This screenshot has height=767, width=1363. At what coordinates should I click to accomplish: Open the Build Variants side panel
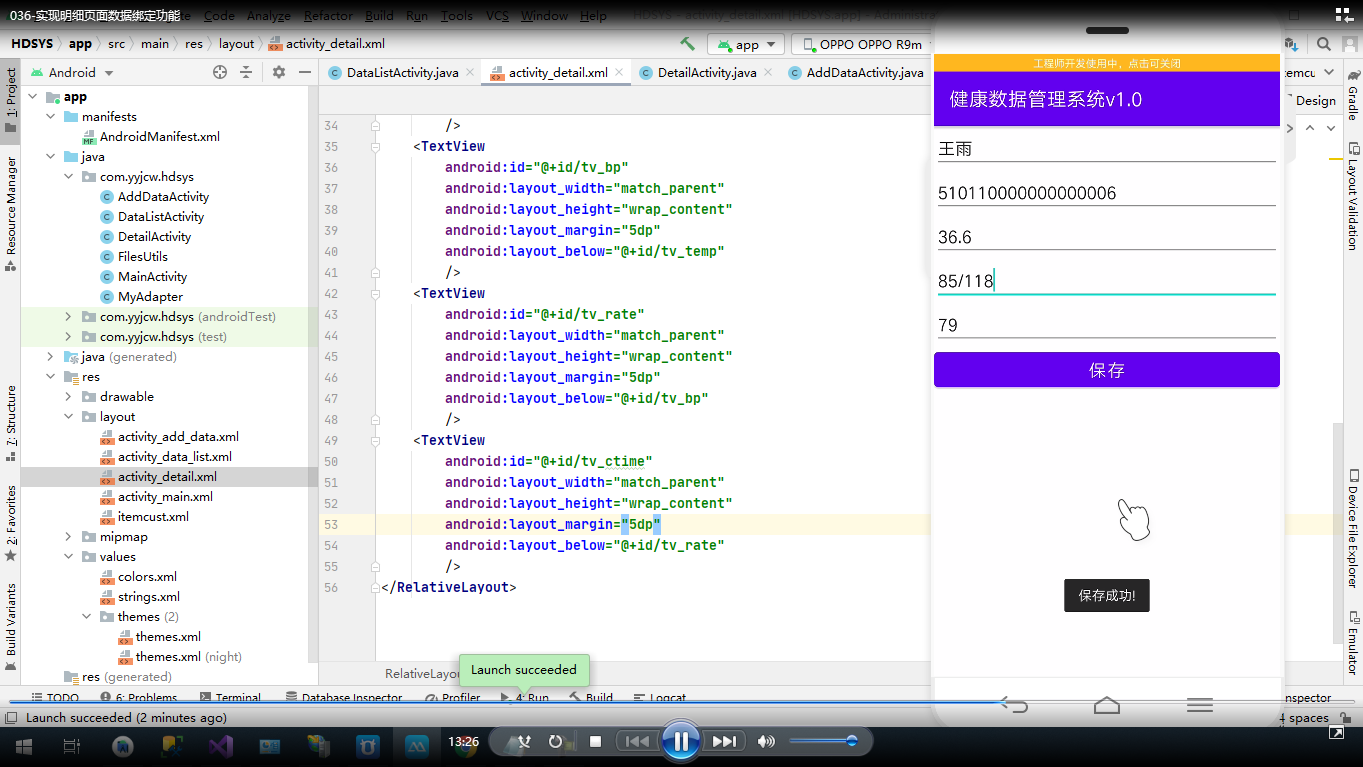tap(11, 625)
